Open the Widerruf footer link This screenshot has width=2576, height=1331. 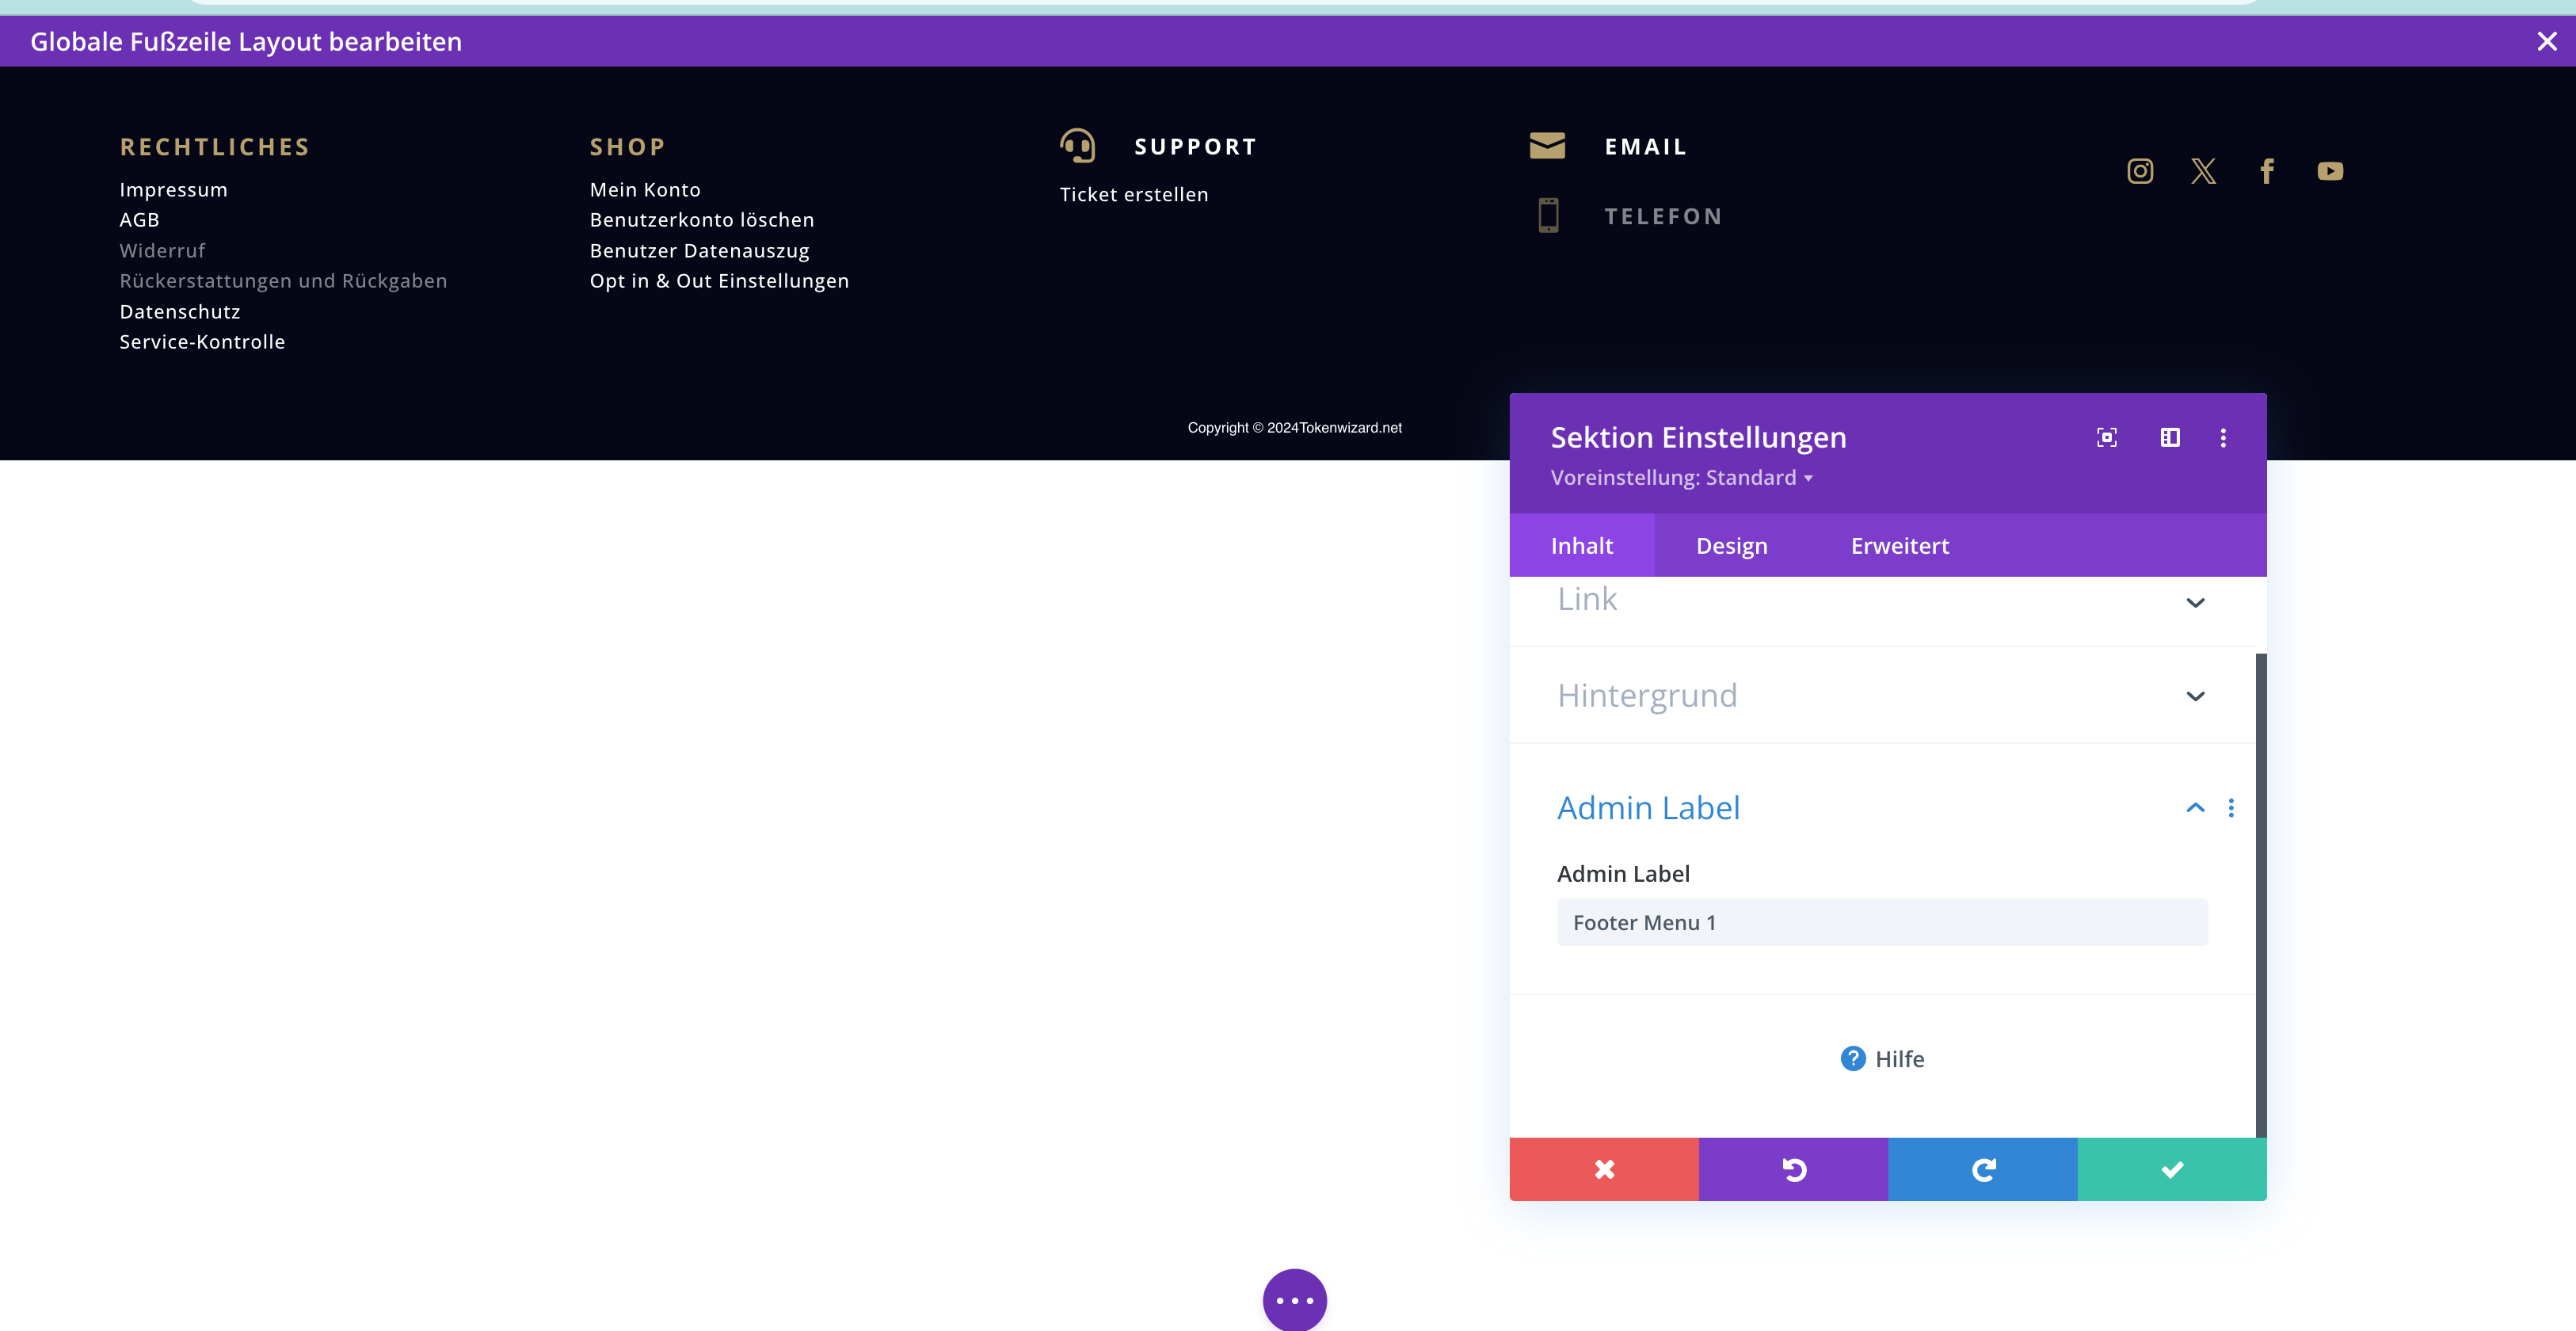tap(162, 250)
